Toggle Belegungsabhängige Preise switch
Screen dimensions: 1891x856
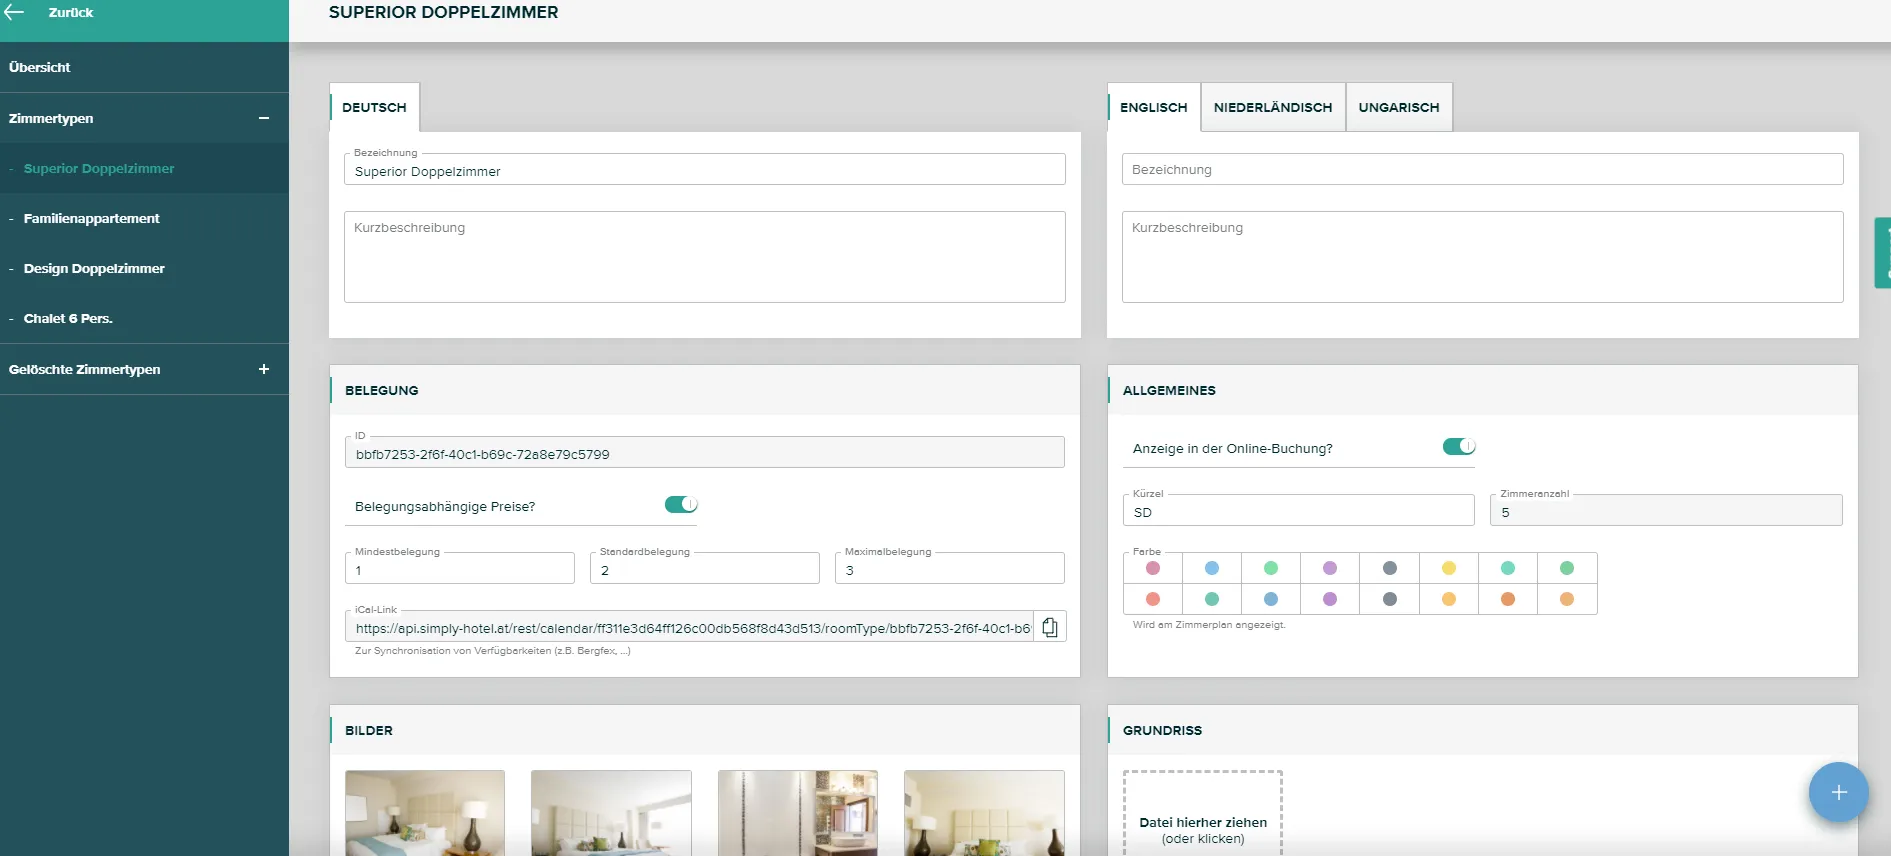coord(681,504)
